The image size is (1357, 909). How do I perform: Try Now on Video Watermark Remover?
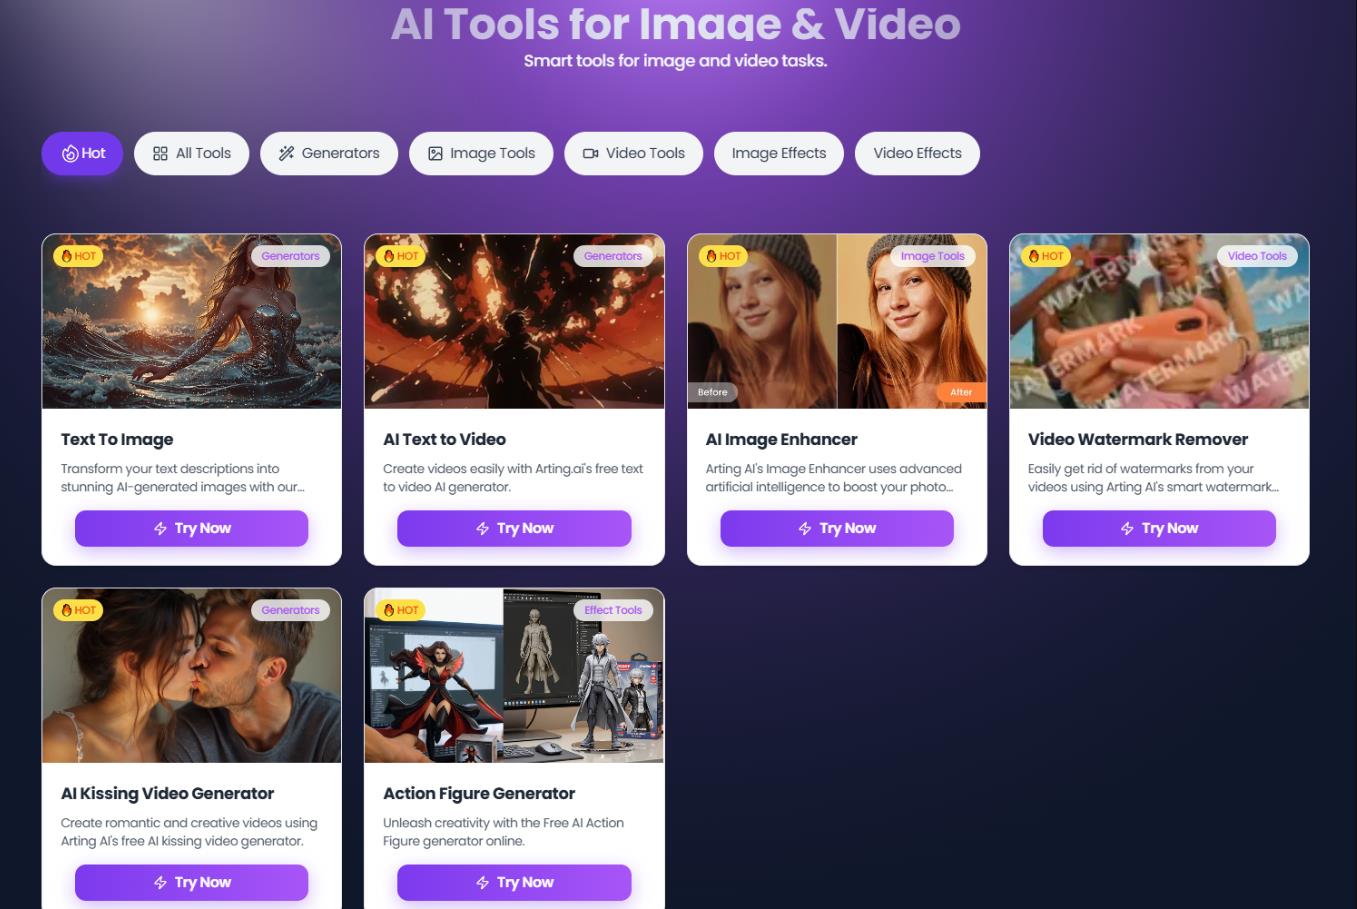tap(1159, 528)
